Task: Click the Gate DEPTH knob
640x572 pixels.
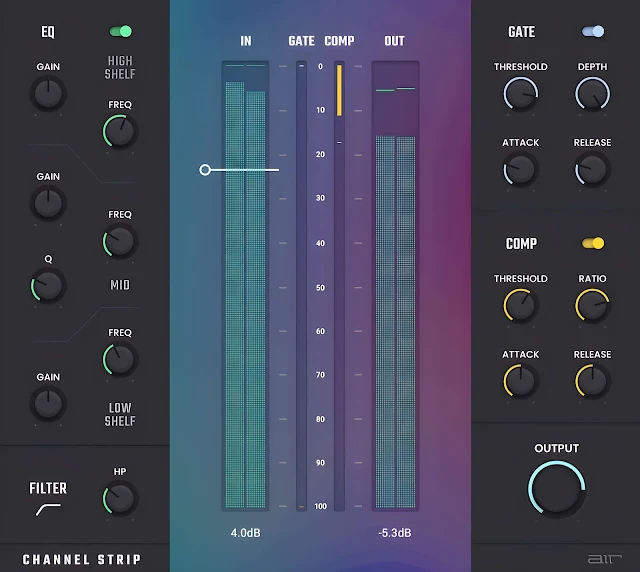Action: point(592,94)
